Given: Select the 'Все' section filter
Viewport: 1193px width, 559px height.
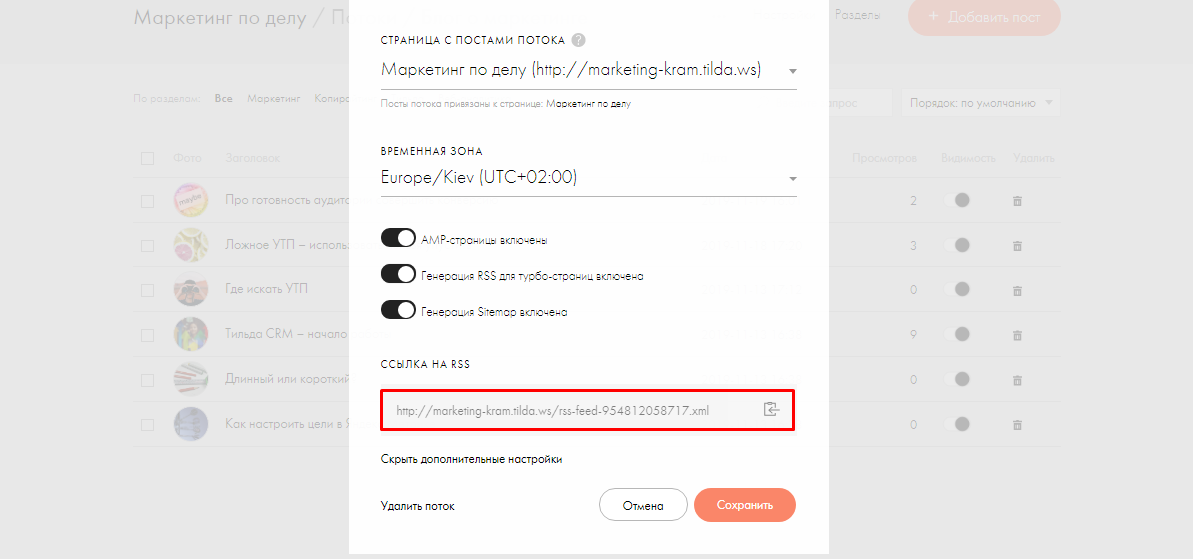Looking at the screenshot, I should click(223, 99).
